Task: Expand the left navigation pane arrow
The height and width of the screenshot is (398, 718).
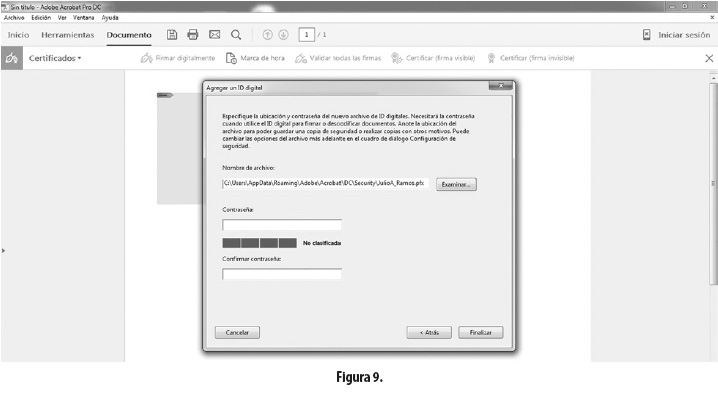Action: (3, 251)
